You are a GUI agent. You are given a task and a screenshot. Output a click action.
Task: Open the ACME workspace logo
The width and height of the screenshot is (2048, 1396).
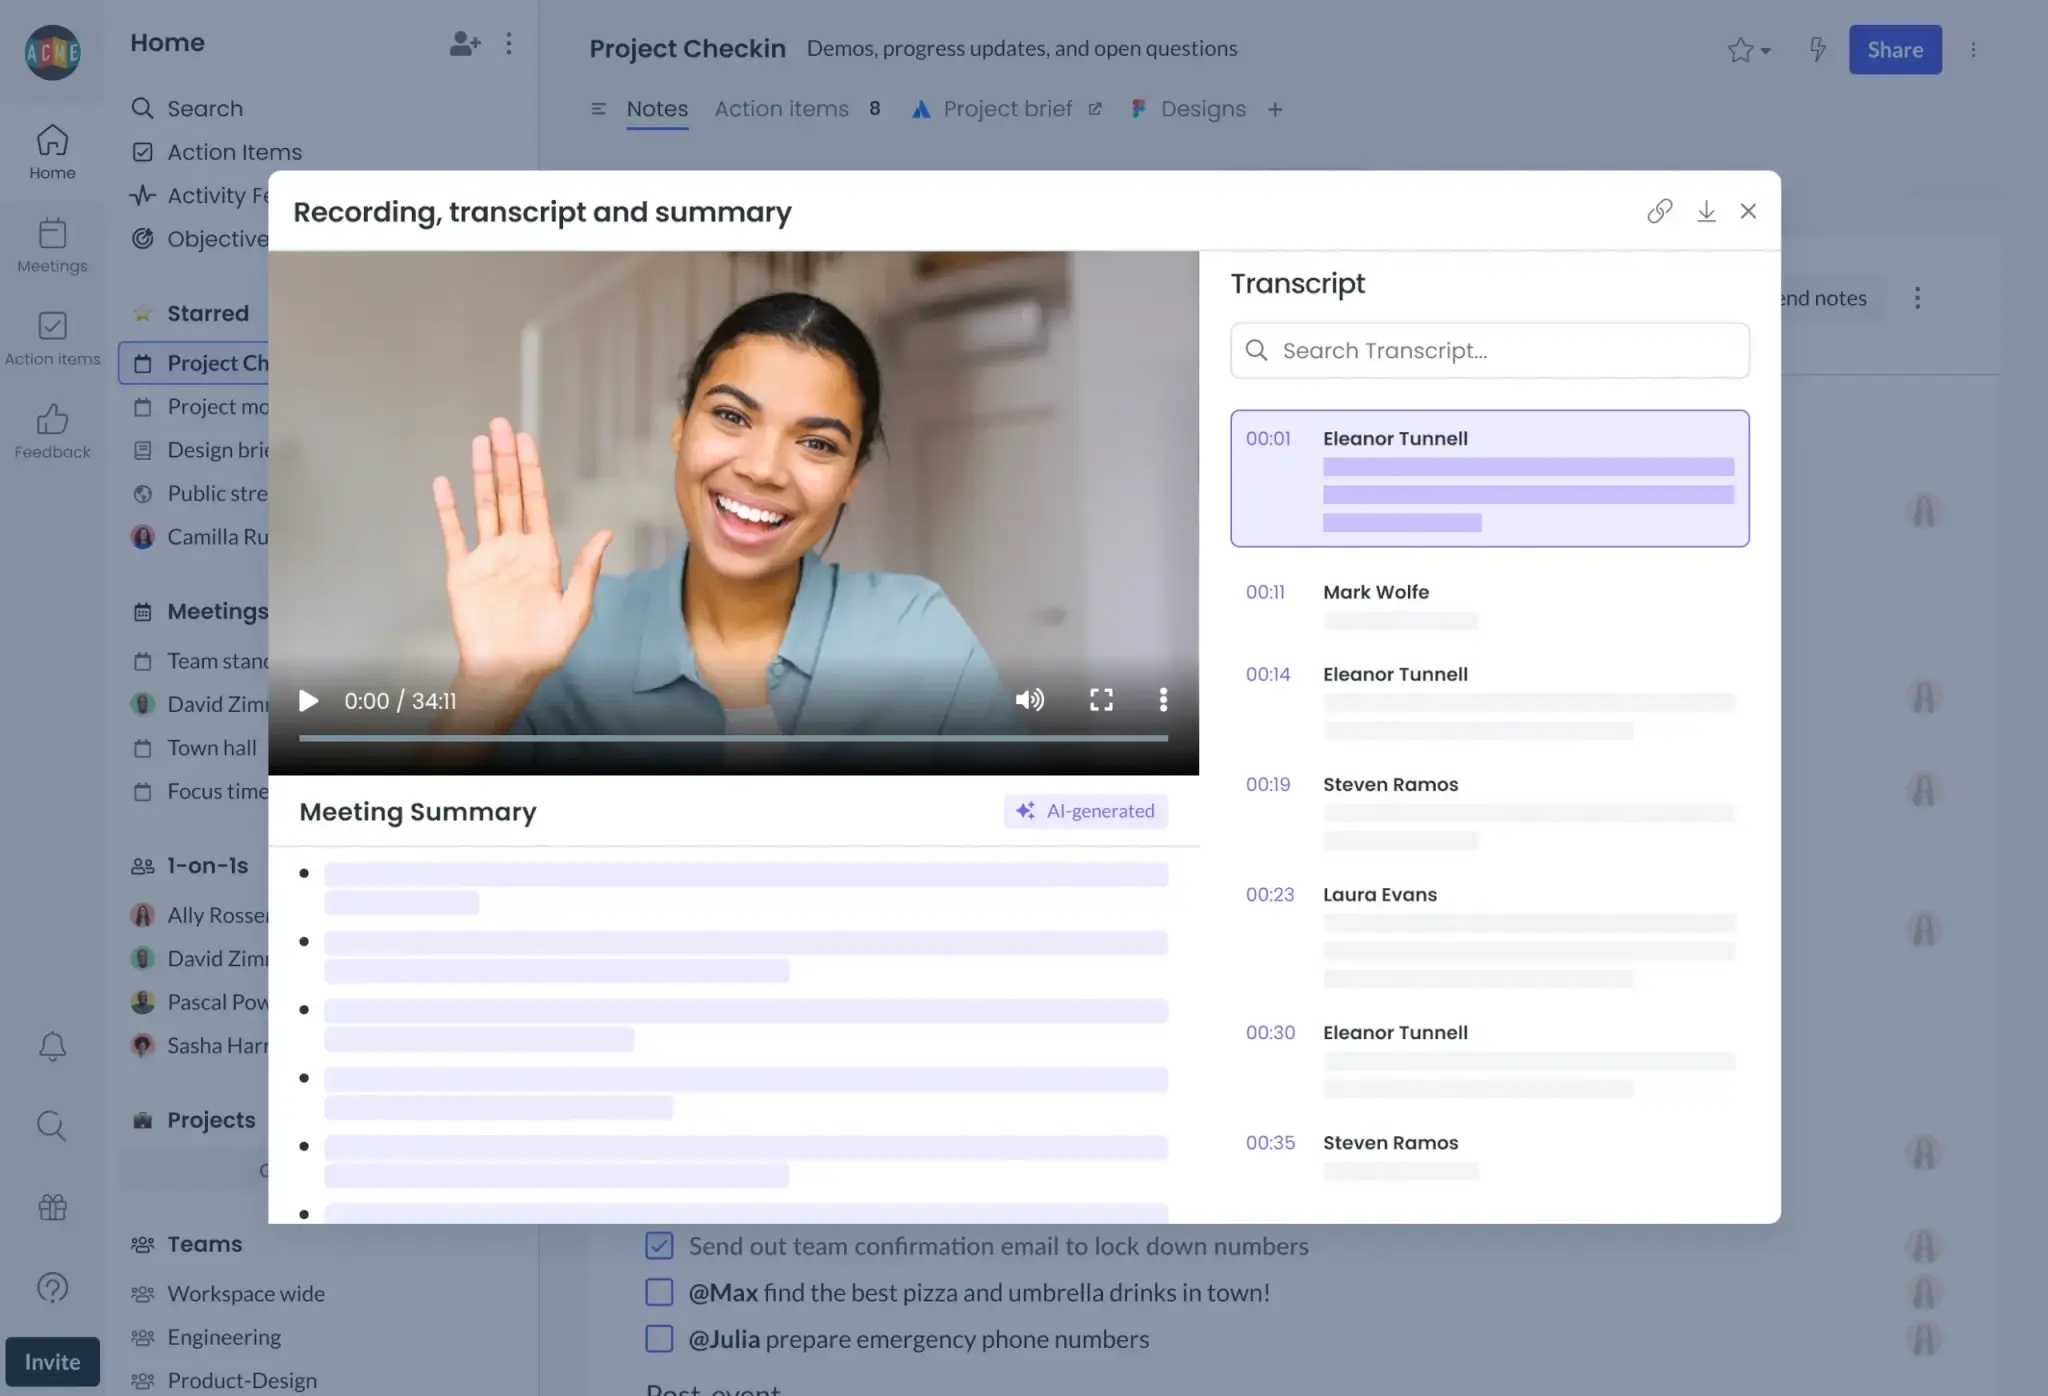pos(52,52)
